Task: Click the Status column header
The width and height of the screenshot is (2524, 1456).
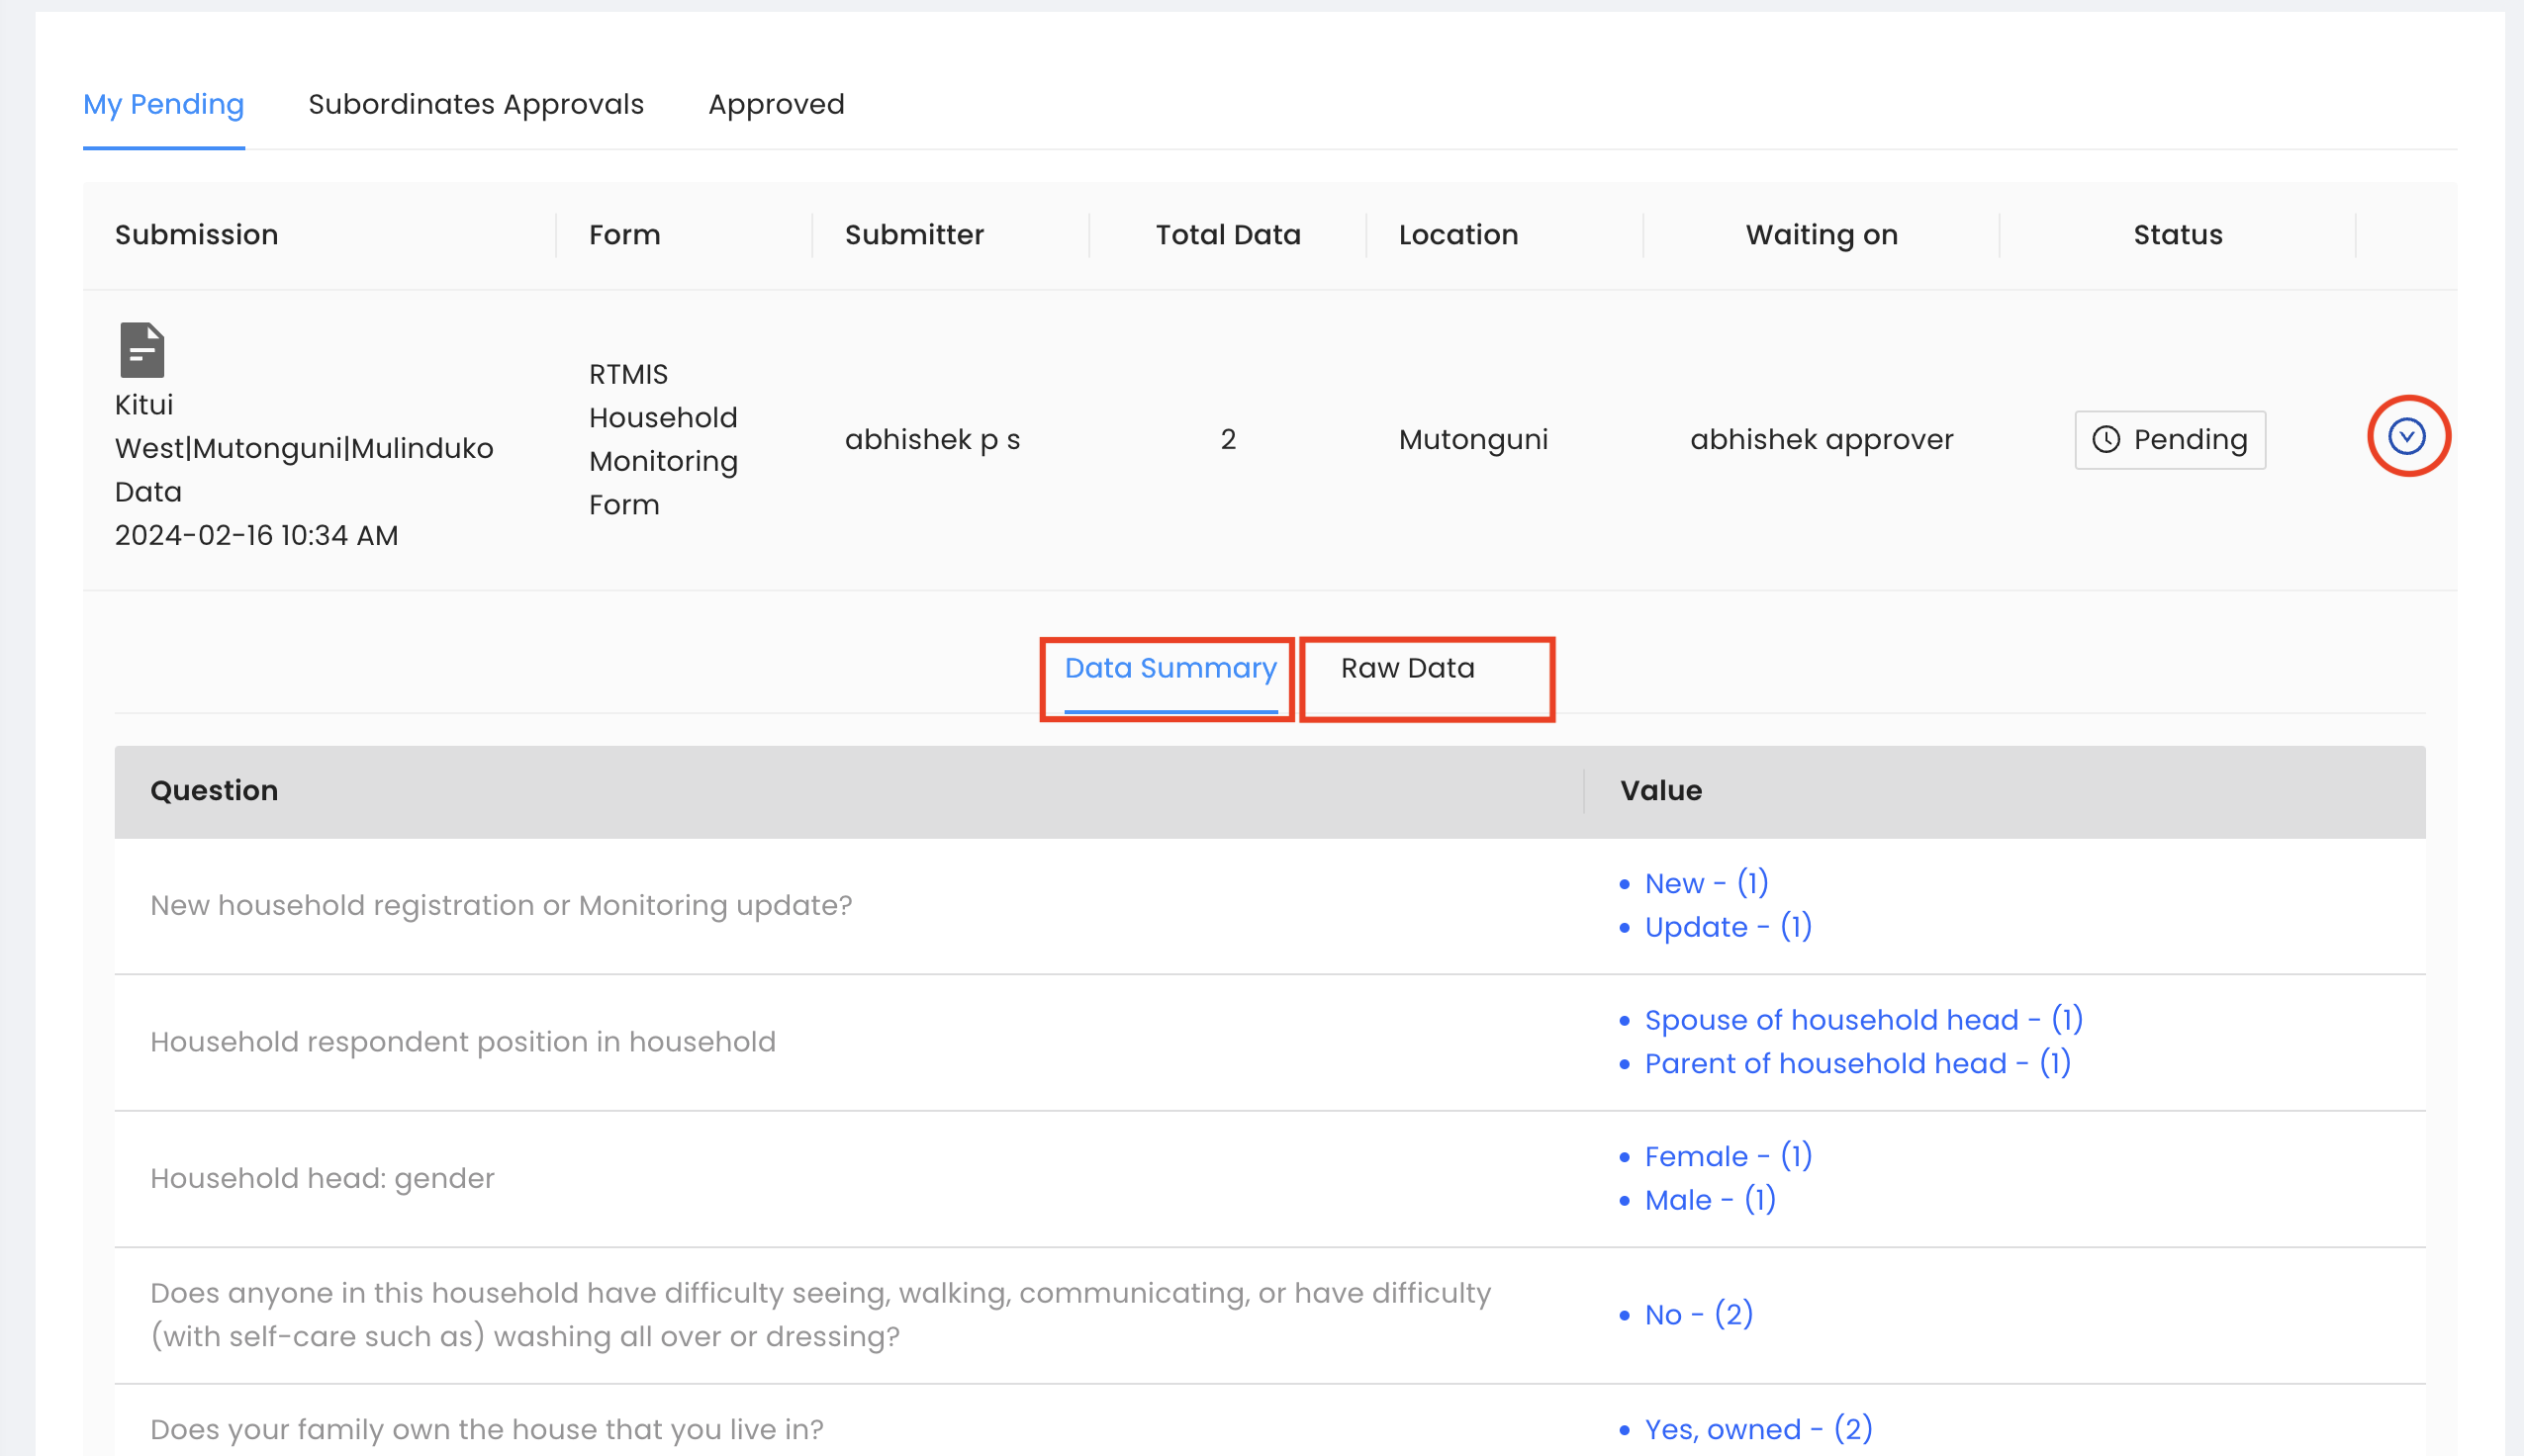Action: (x=2178, y=235)
